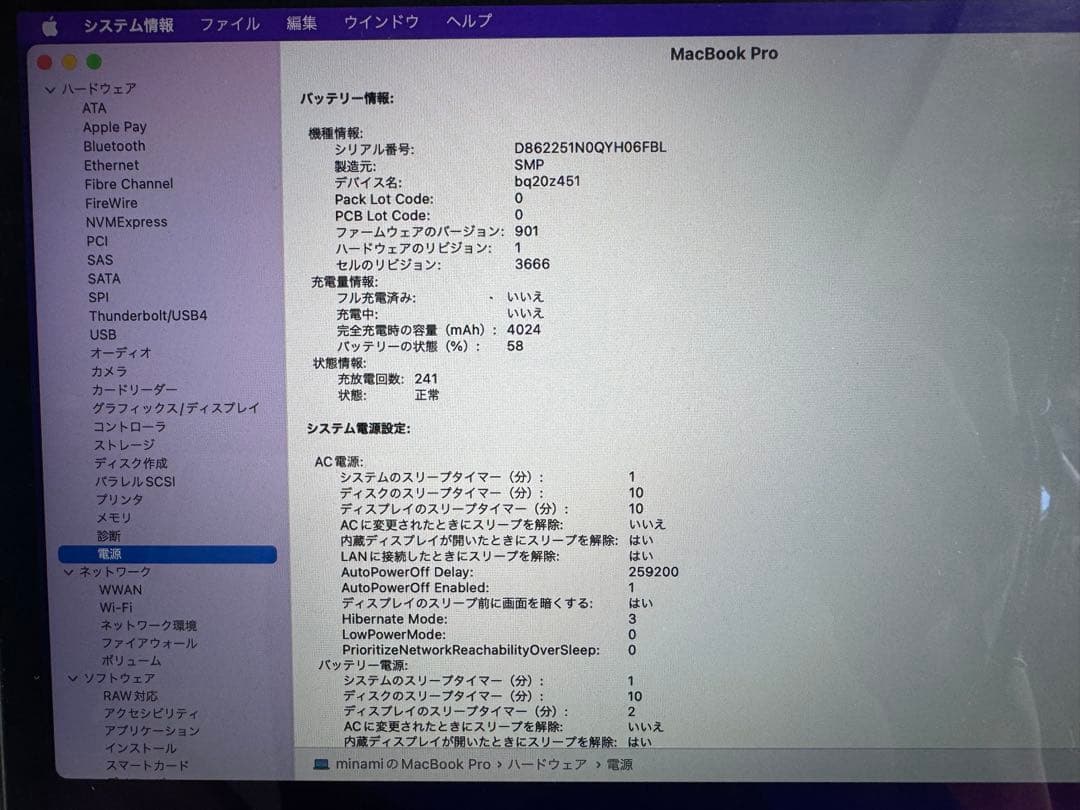Click minami の MacBook Pro in path bar
This screenshot has height=810, width=1080.
[413, 765]
